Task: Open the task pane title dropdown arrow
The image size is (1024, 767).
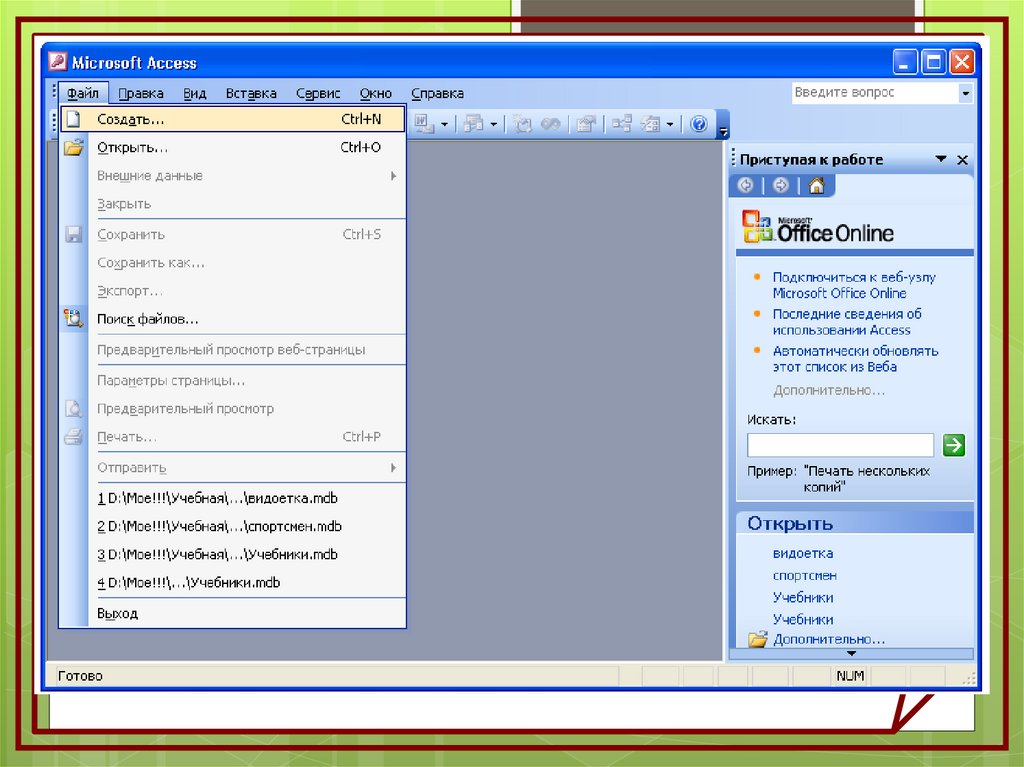Action: (x=941, y=159)
